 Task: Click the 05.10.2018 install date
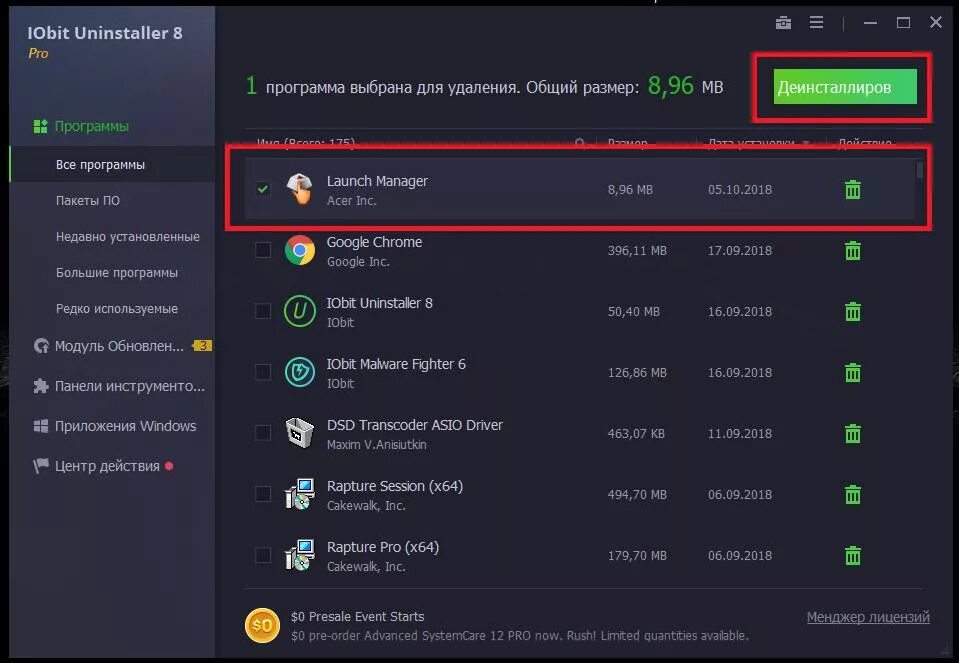coord(739,190)
